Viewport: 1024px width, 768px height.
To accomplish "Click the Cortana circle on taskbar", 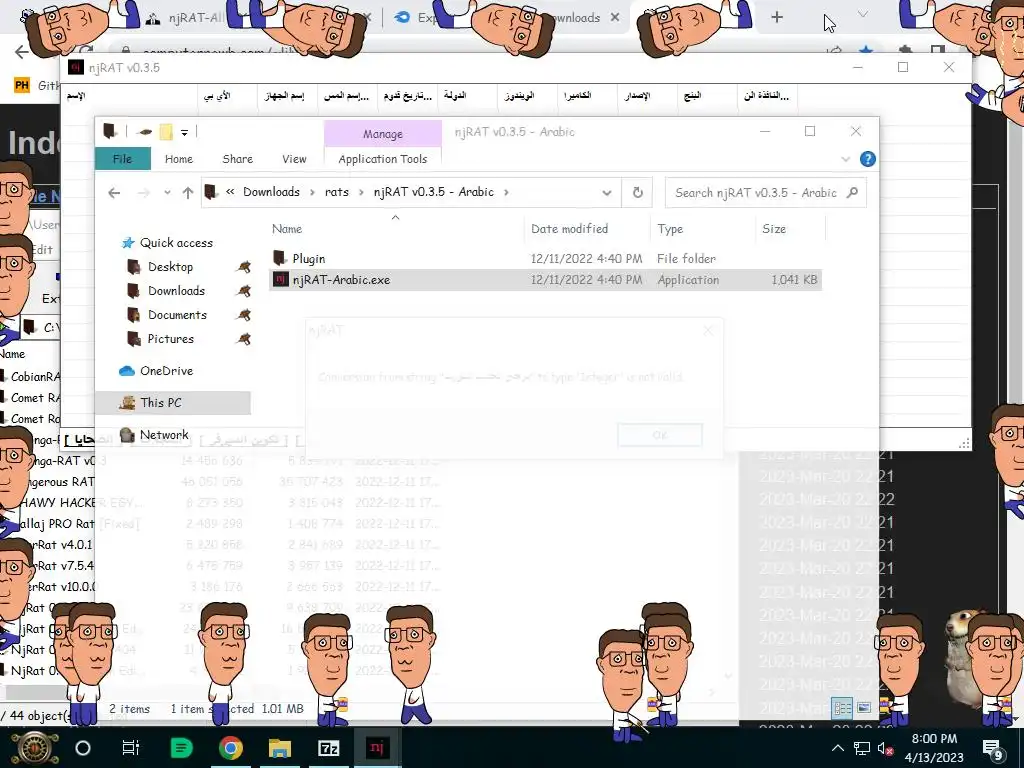I will point(83,748).
